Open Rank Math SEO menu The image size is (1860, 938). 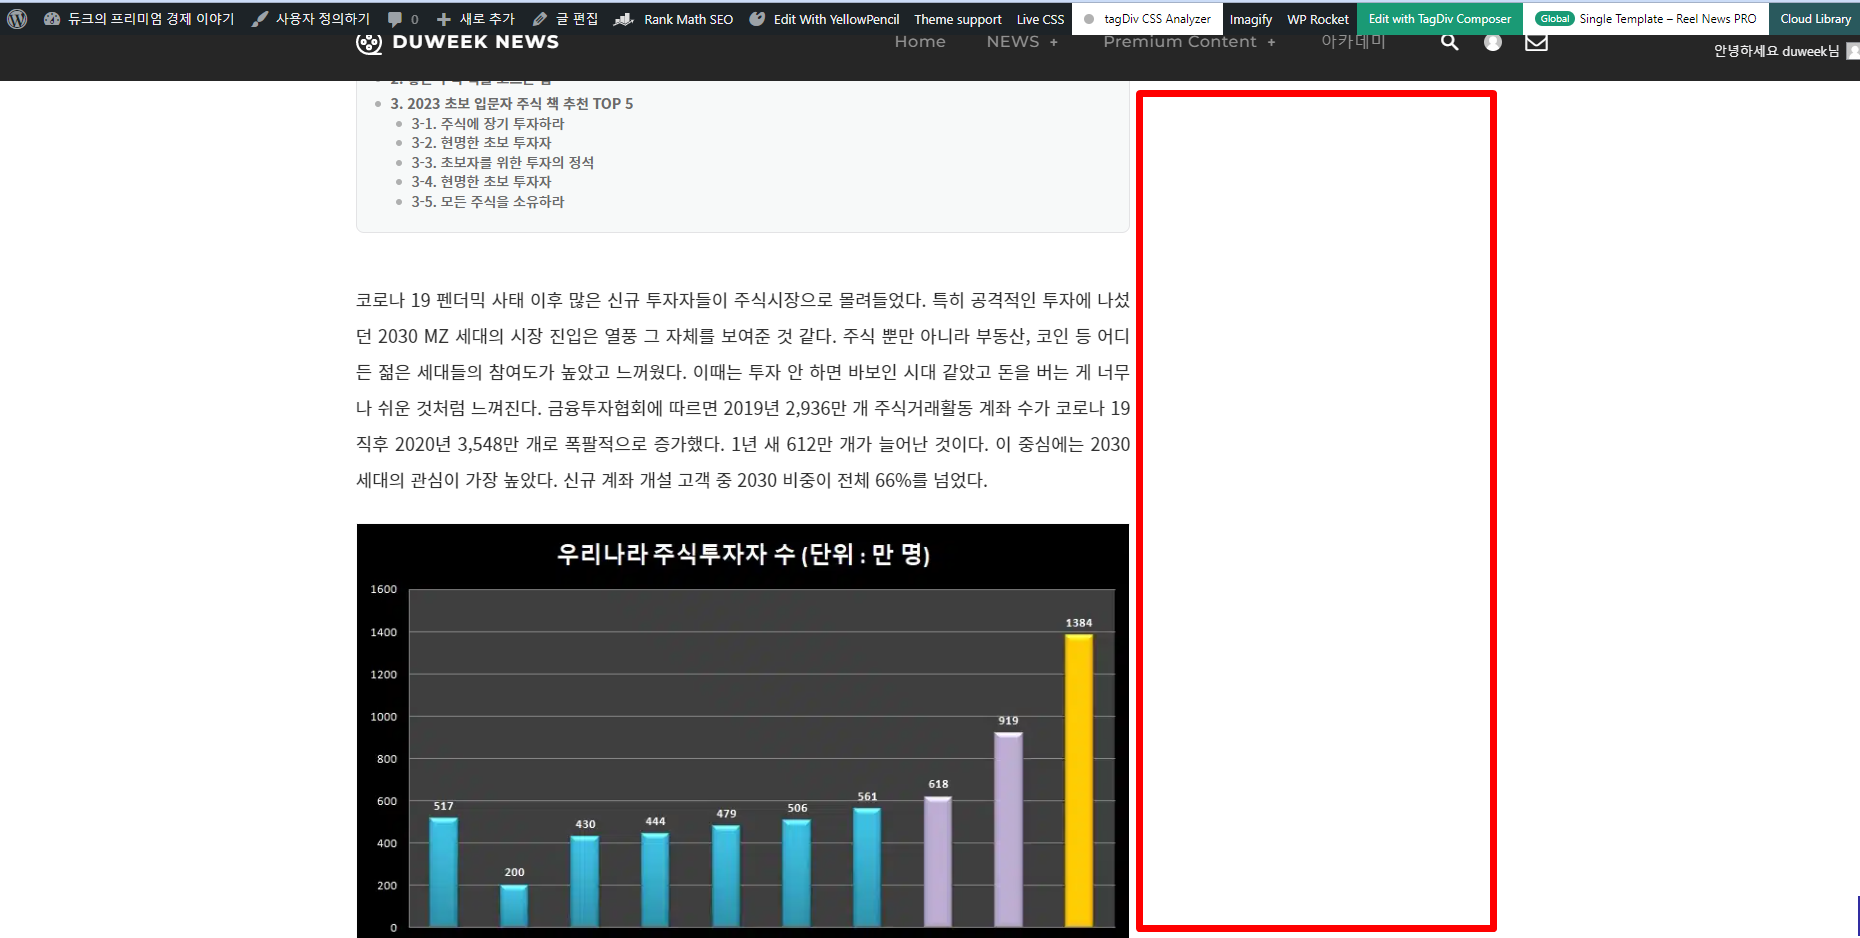point(673,19)
